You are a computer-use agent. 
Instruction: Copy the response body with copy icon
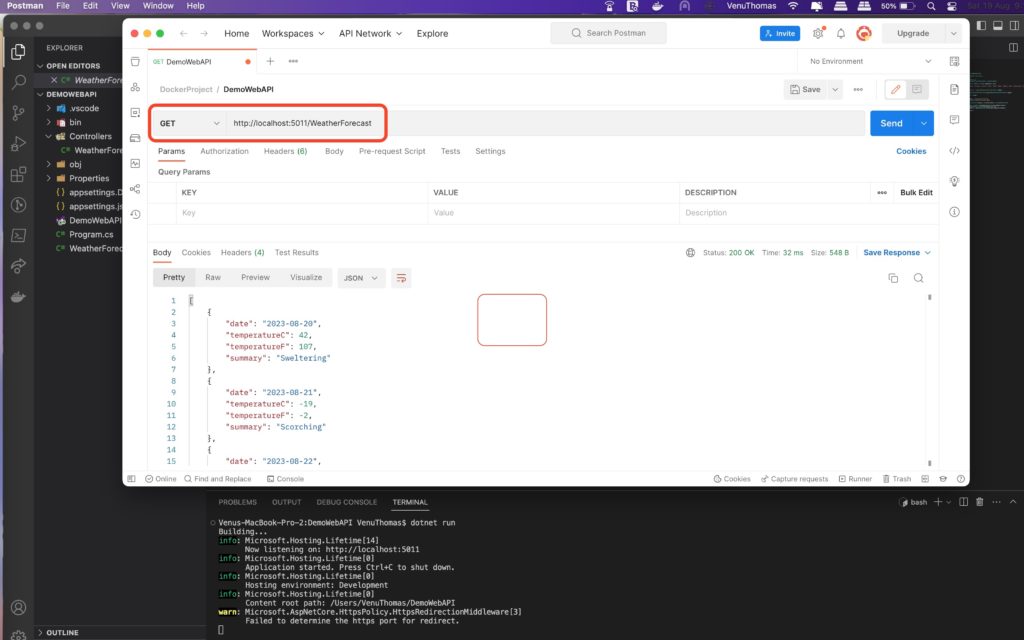point(893,278)
